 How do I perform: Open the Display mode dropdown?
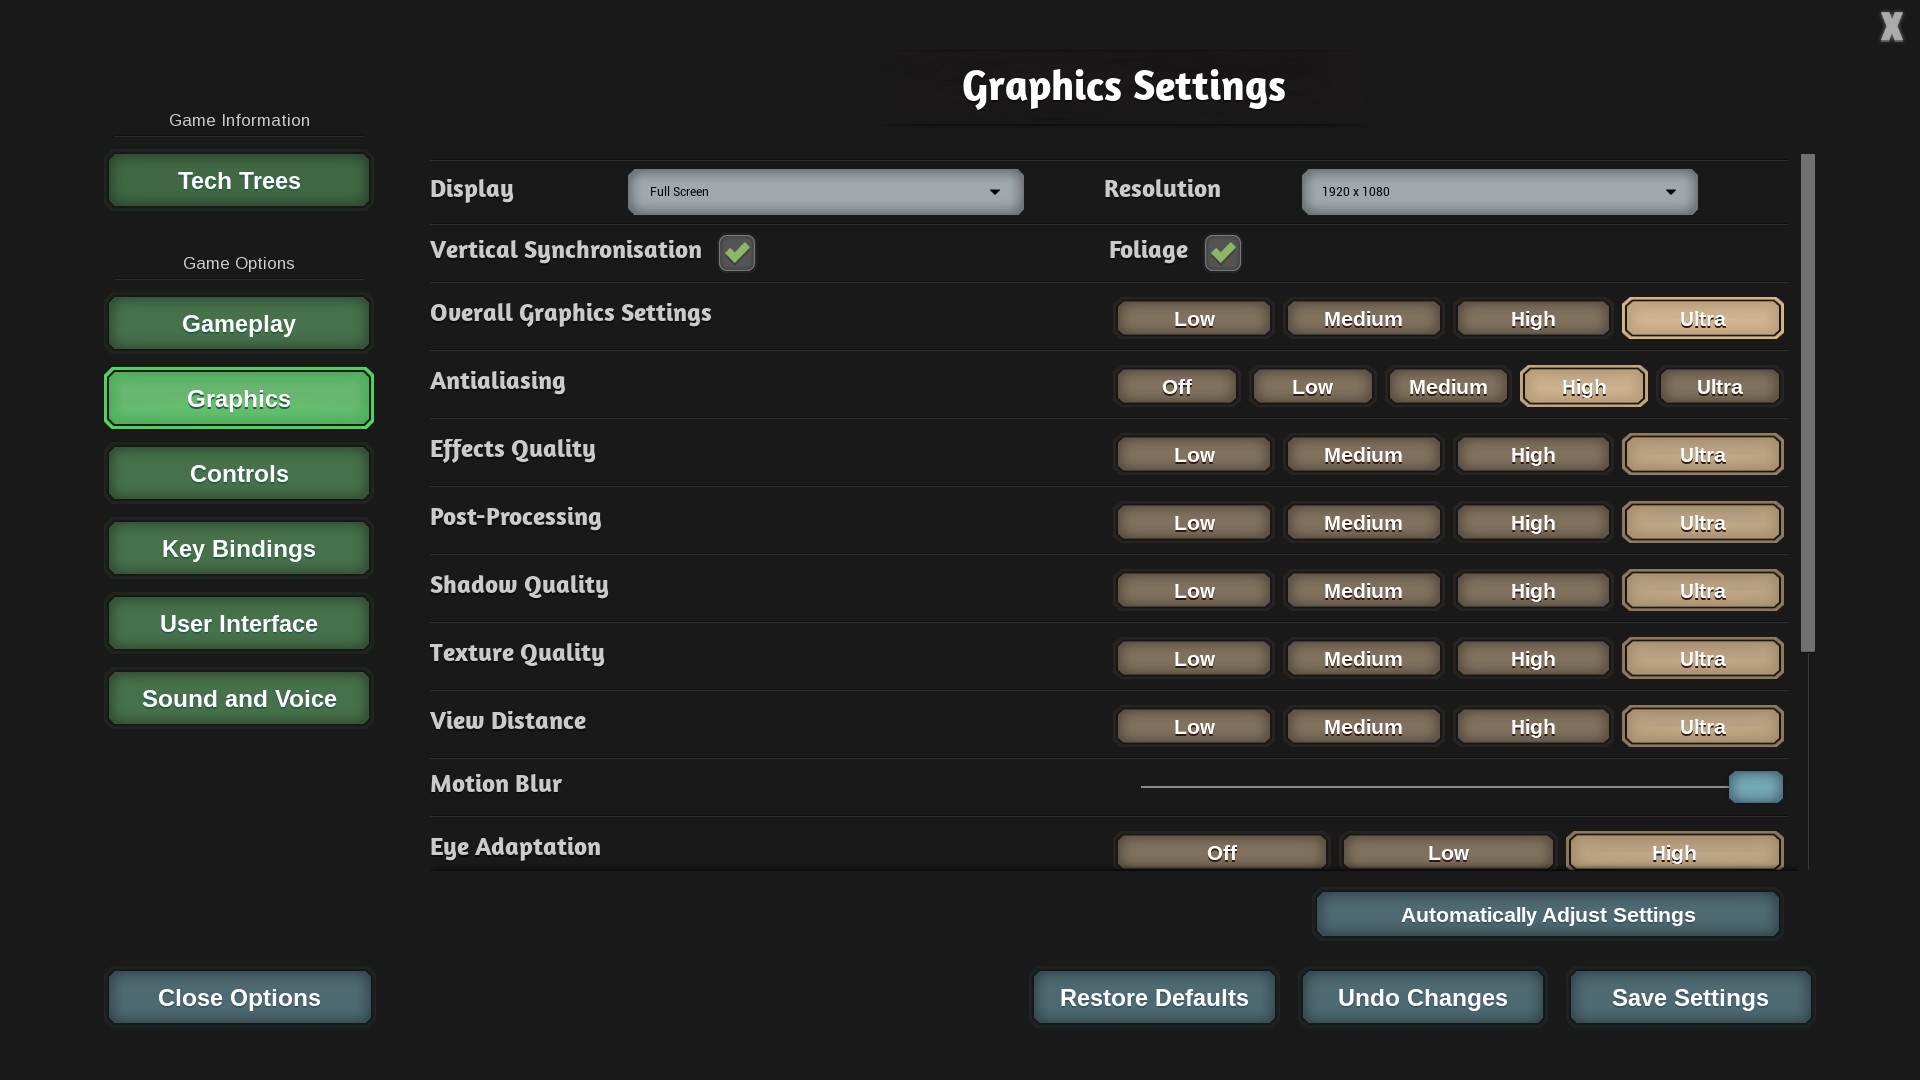[825, 192]
